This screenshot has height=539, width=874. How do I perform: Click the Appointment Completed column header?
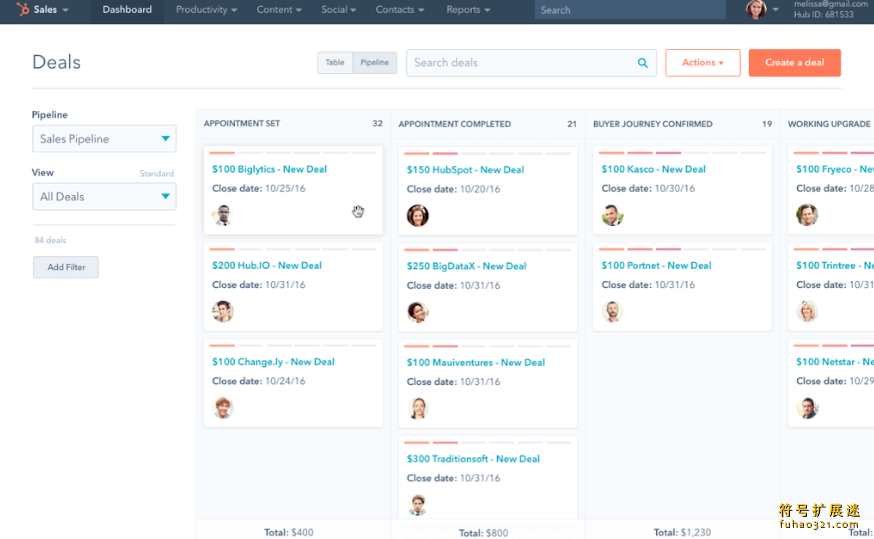454,124
